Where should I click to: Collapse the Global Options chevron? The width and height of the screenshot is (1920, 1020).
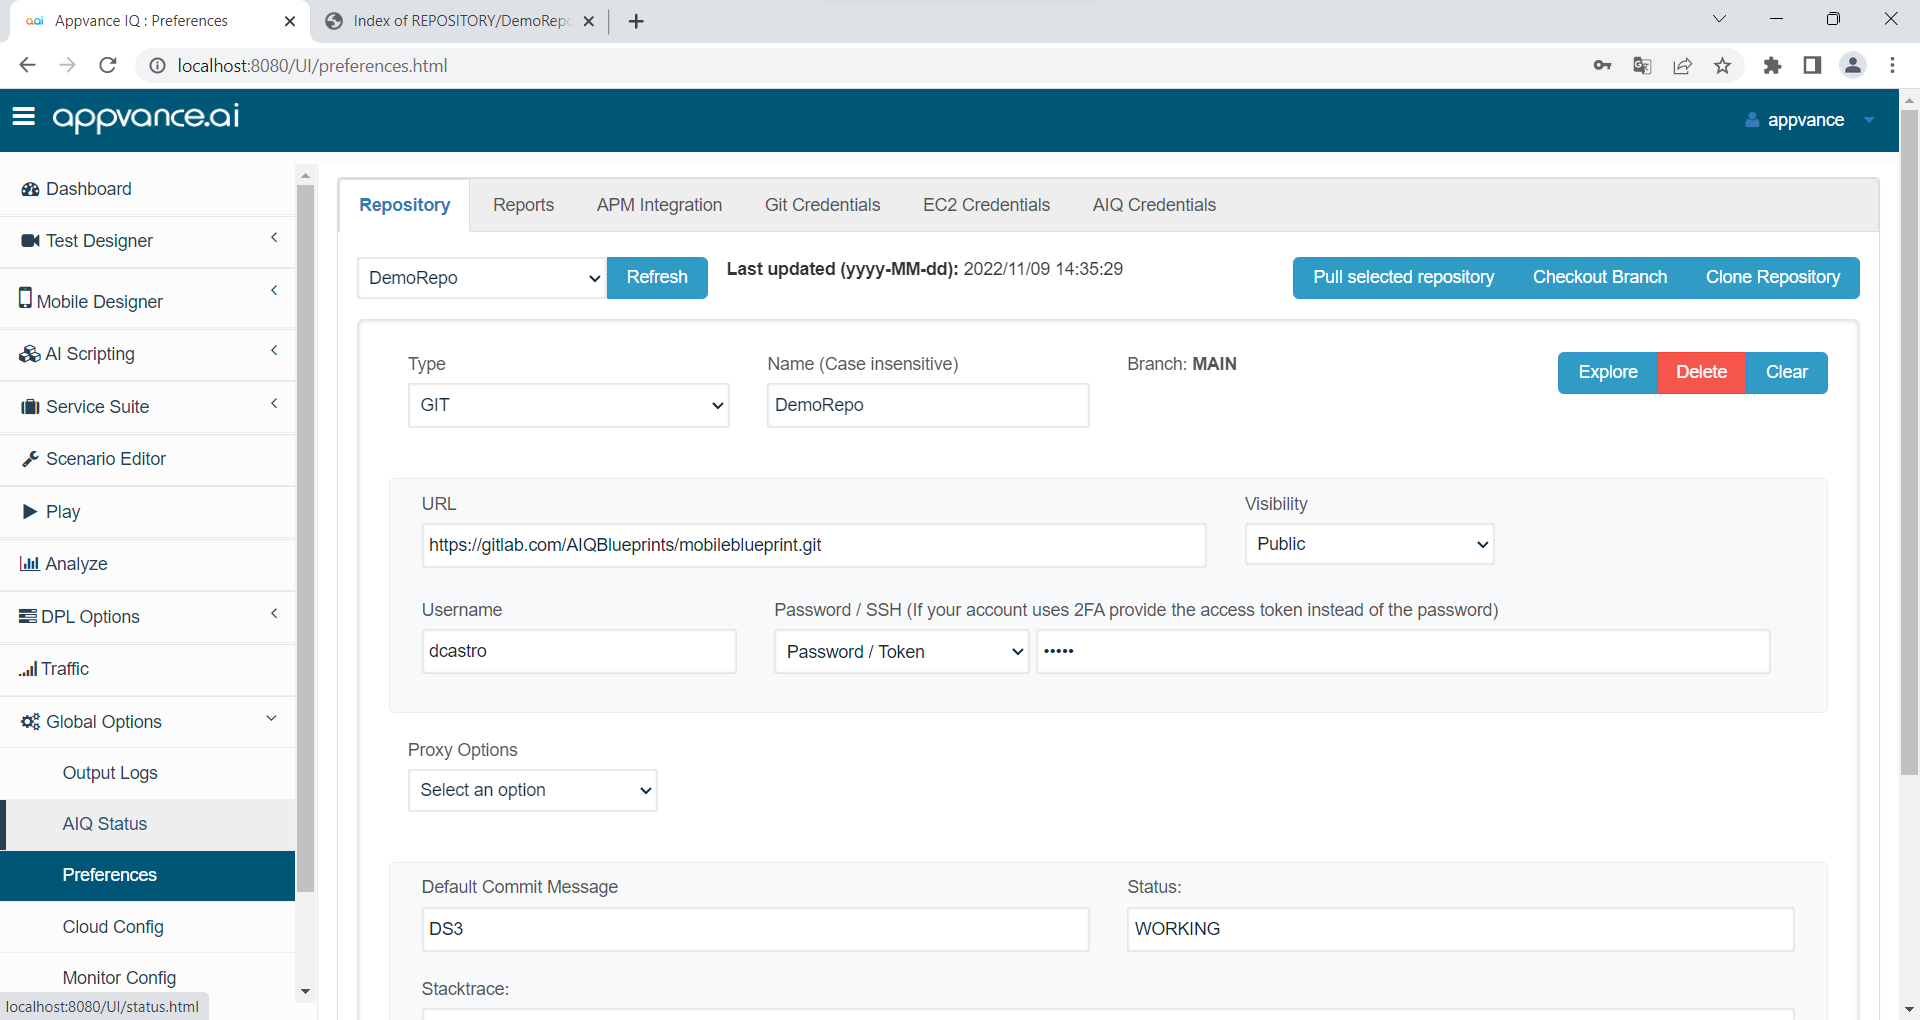pos(271,719)
